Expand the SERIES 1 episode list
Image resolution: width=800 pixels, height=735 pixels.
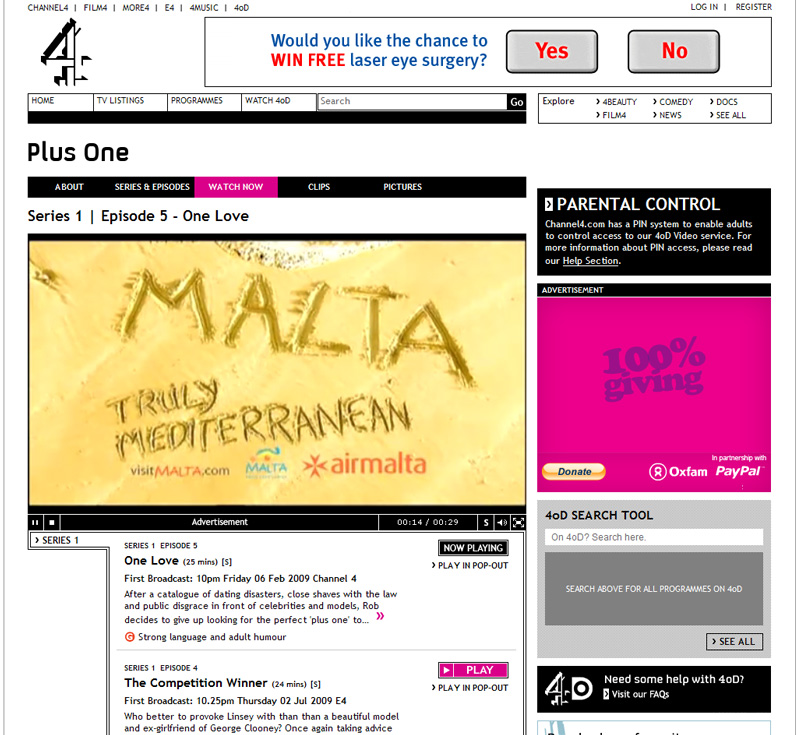[57, 540]
